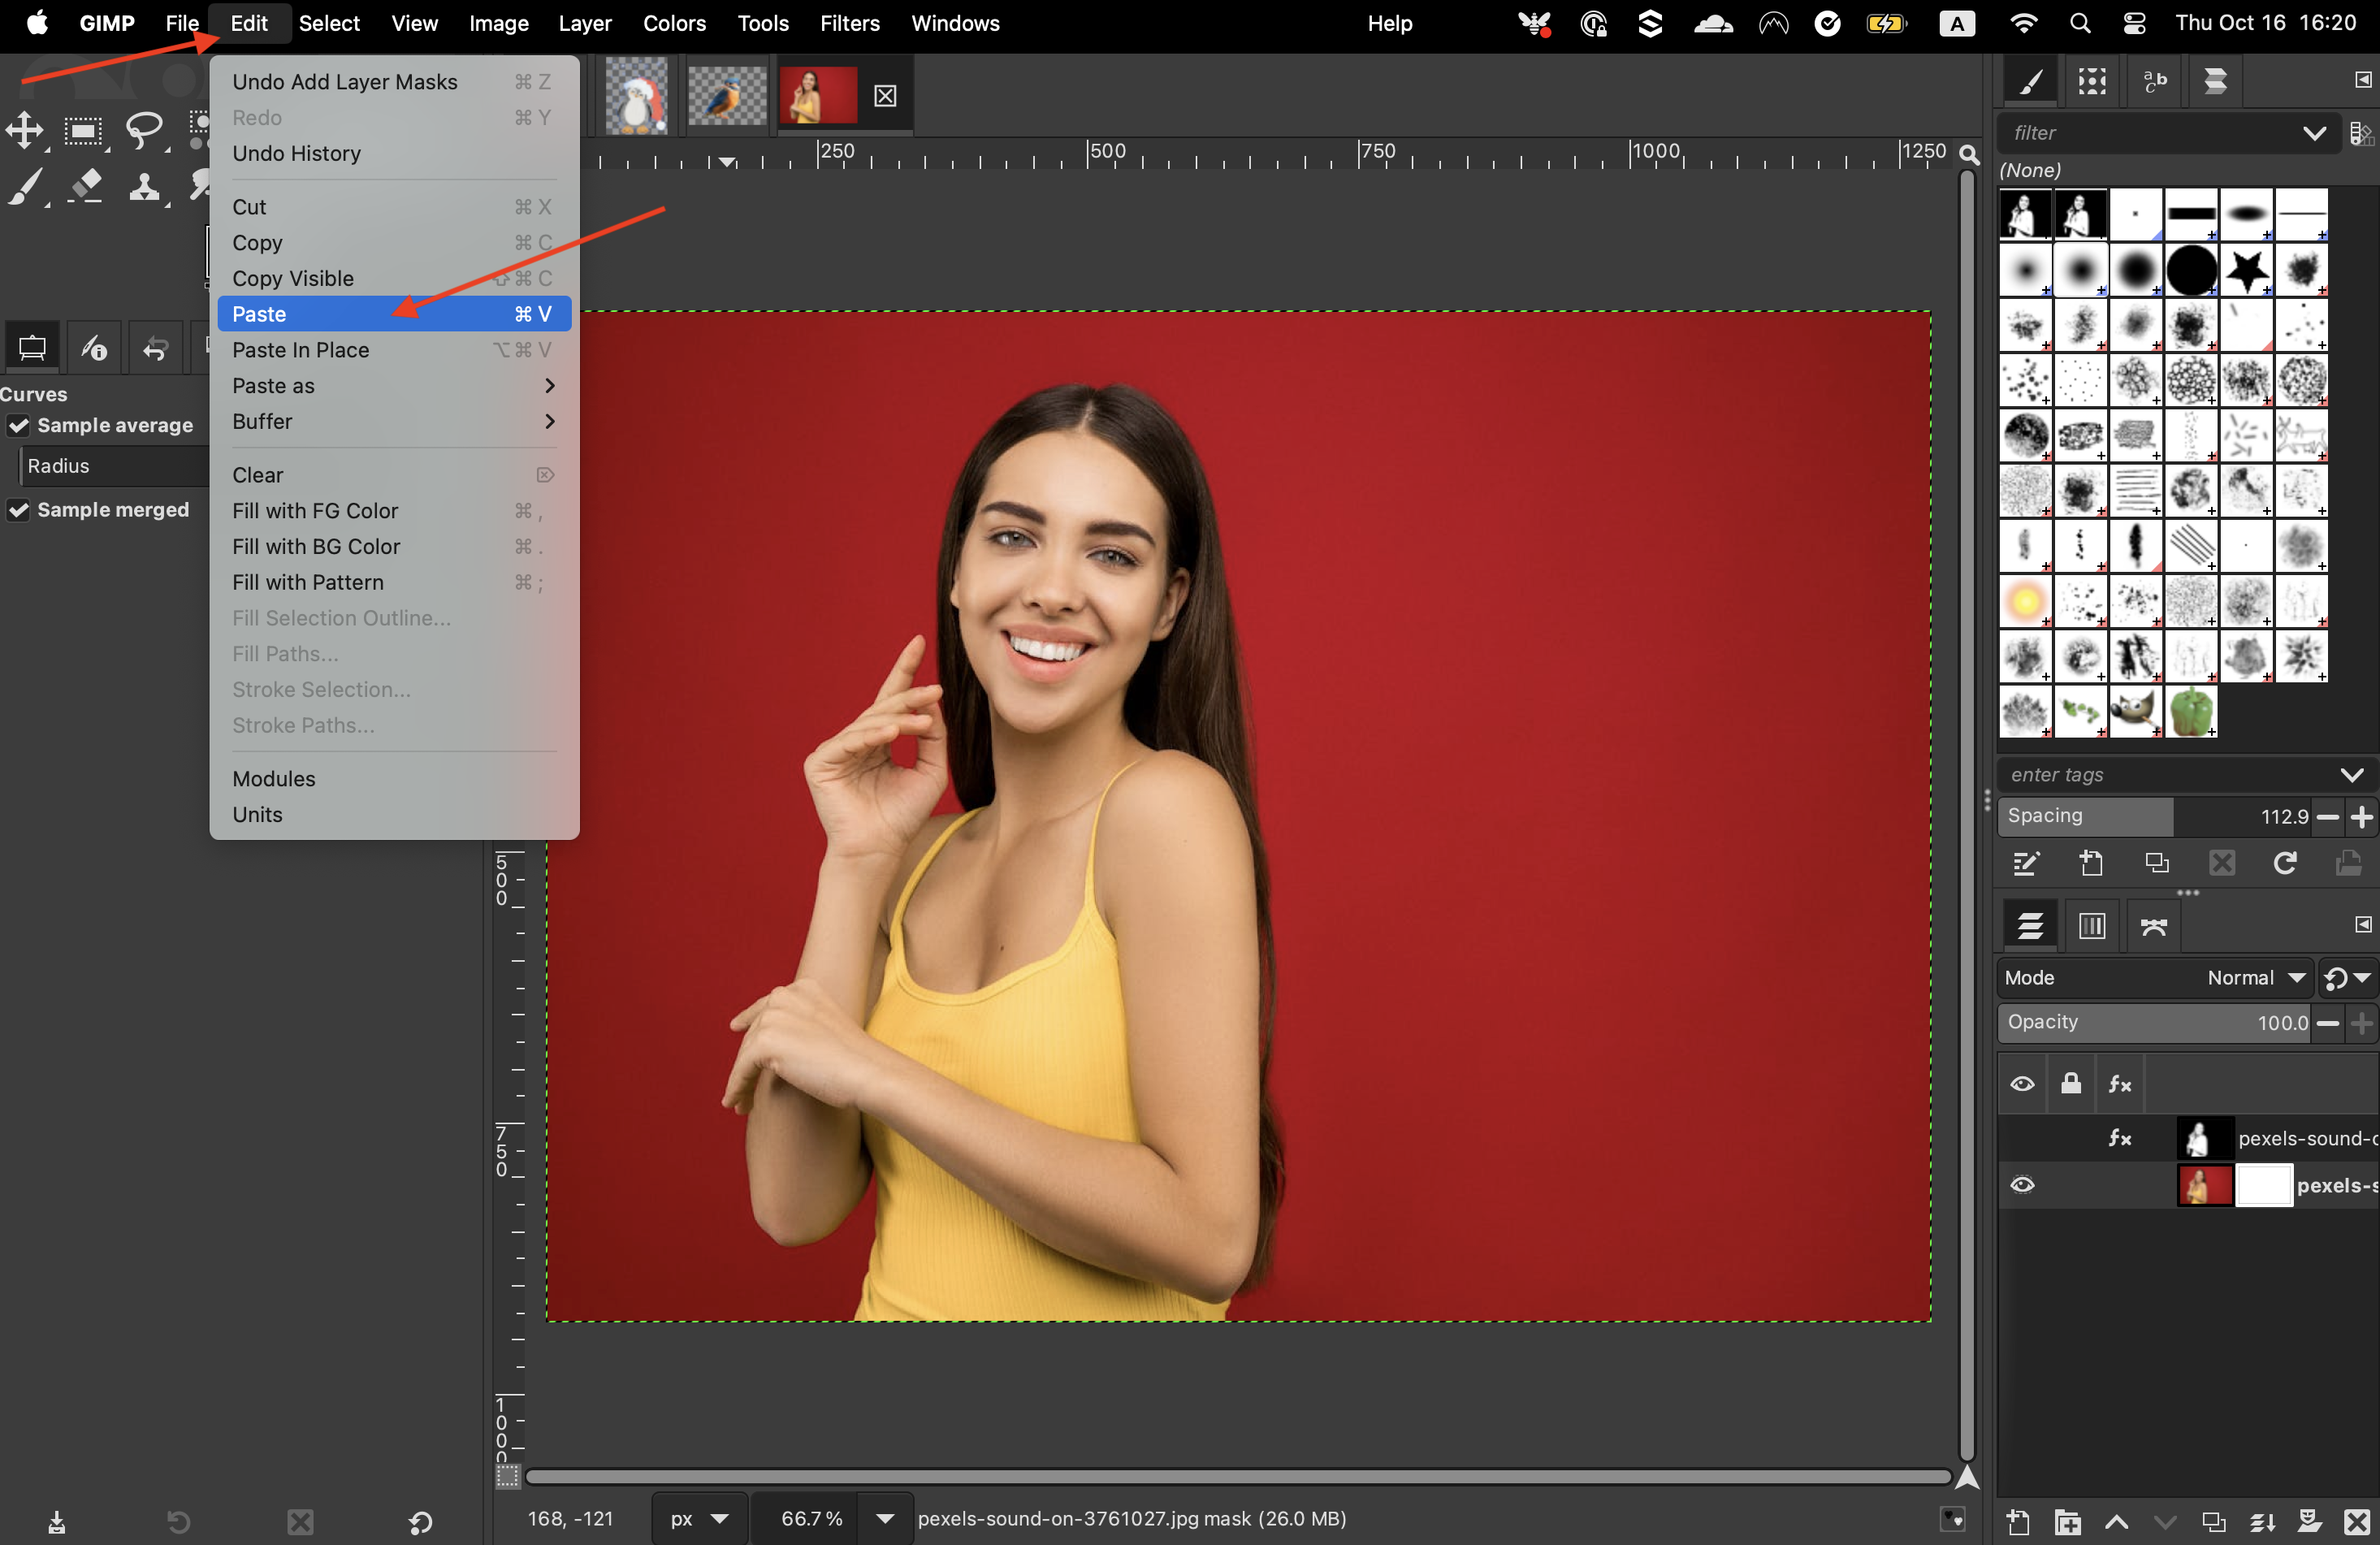Click the kingfisher bird image thumbnail
This screenshot has height=1545, width=2380.
727,96
